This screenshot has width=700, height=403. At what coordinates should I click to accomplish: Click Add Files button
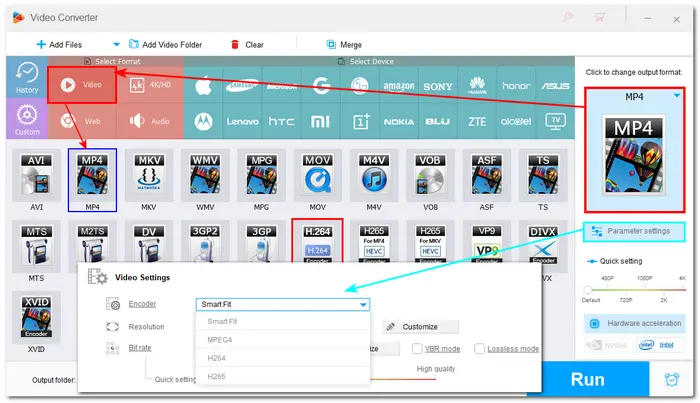(59, 45)
